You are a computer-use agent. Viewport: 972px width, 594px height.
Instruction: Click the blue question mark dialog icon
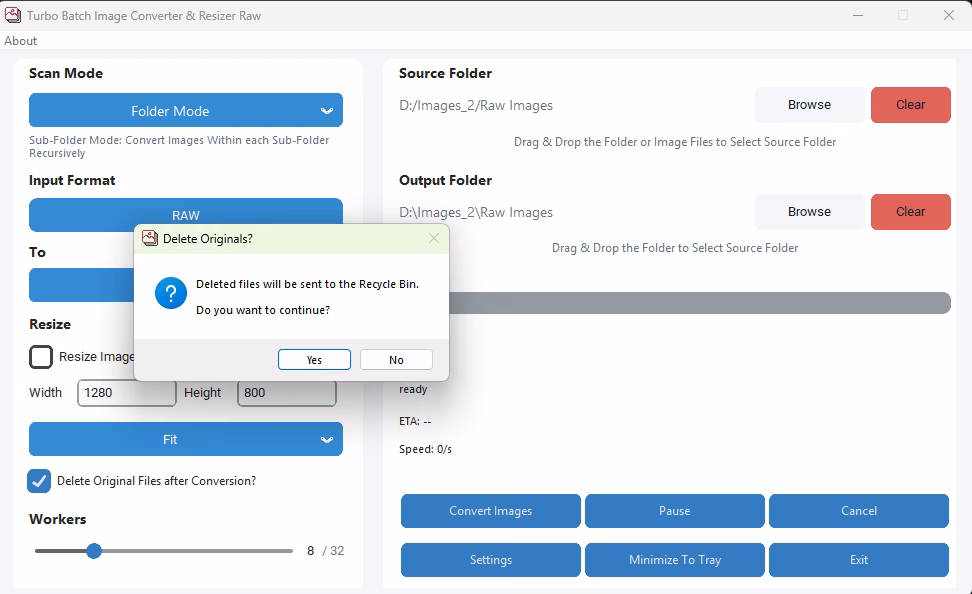(170, 293)
